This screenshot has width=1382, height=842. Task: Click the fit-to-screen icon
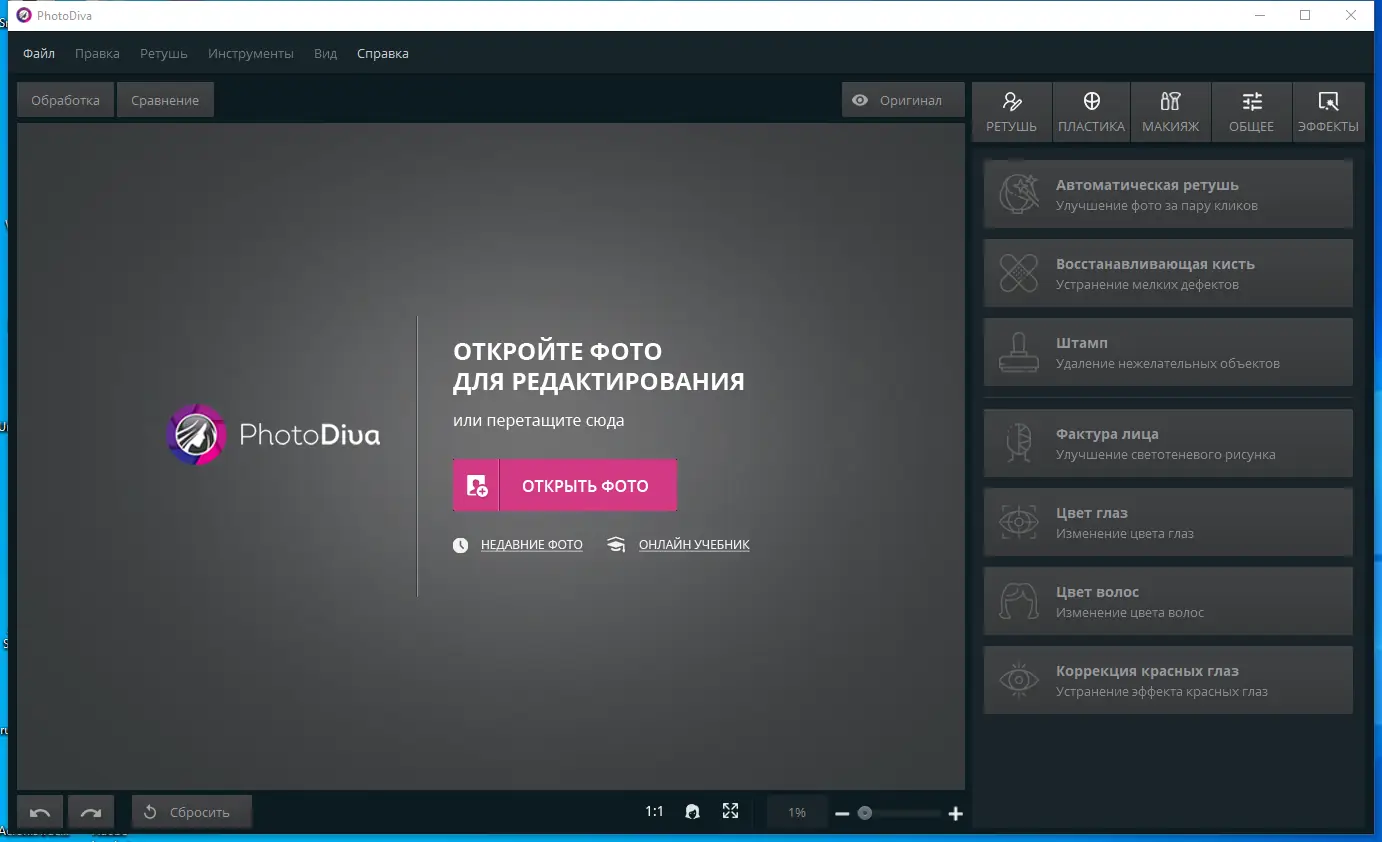tap(730, 811)
